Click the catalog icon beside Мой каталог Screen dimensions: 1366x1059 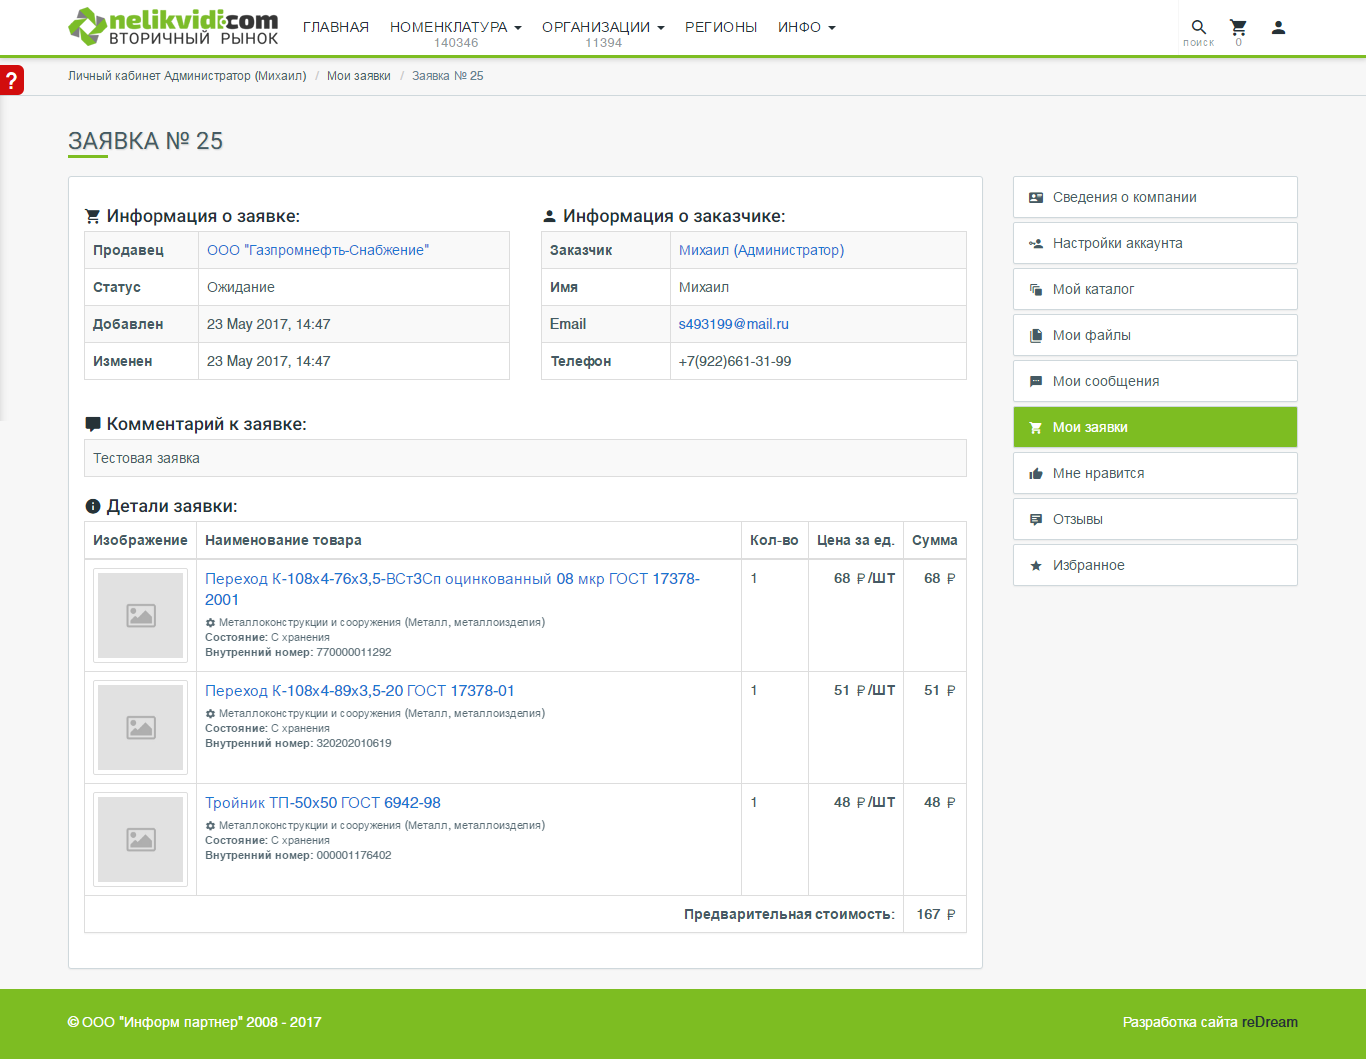click(x=1036, y=290)
